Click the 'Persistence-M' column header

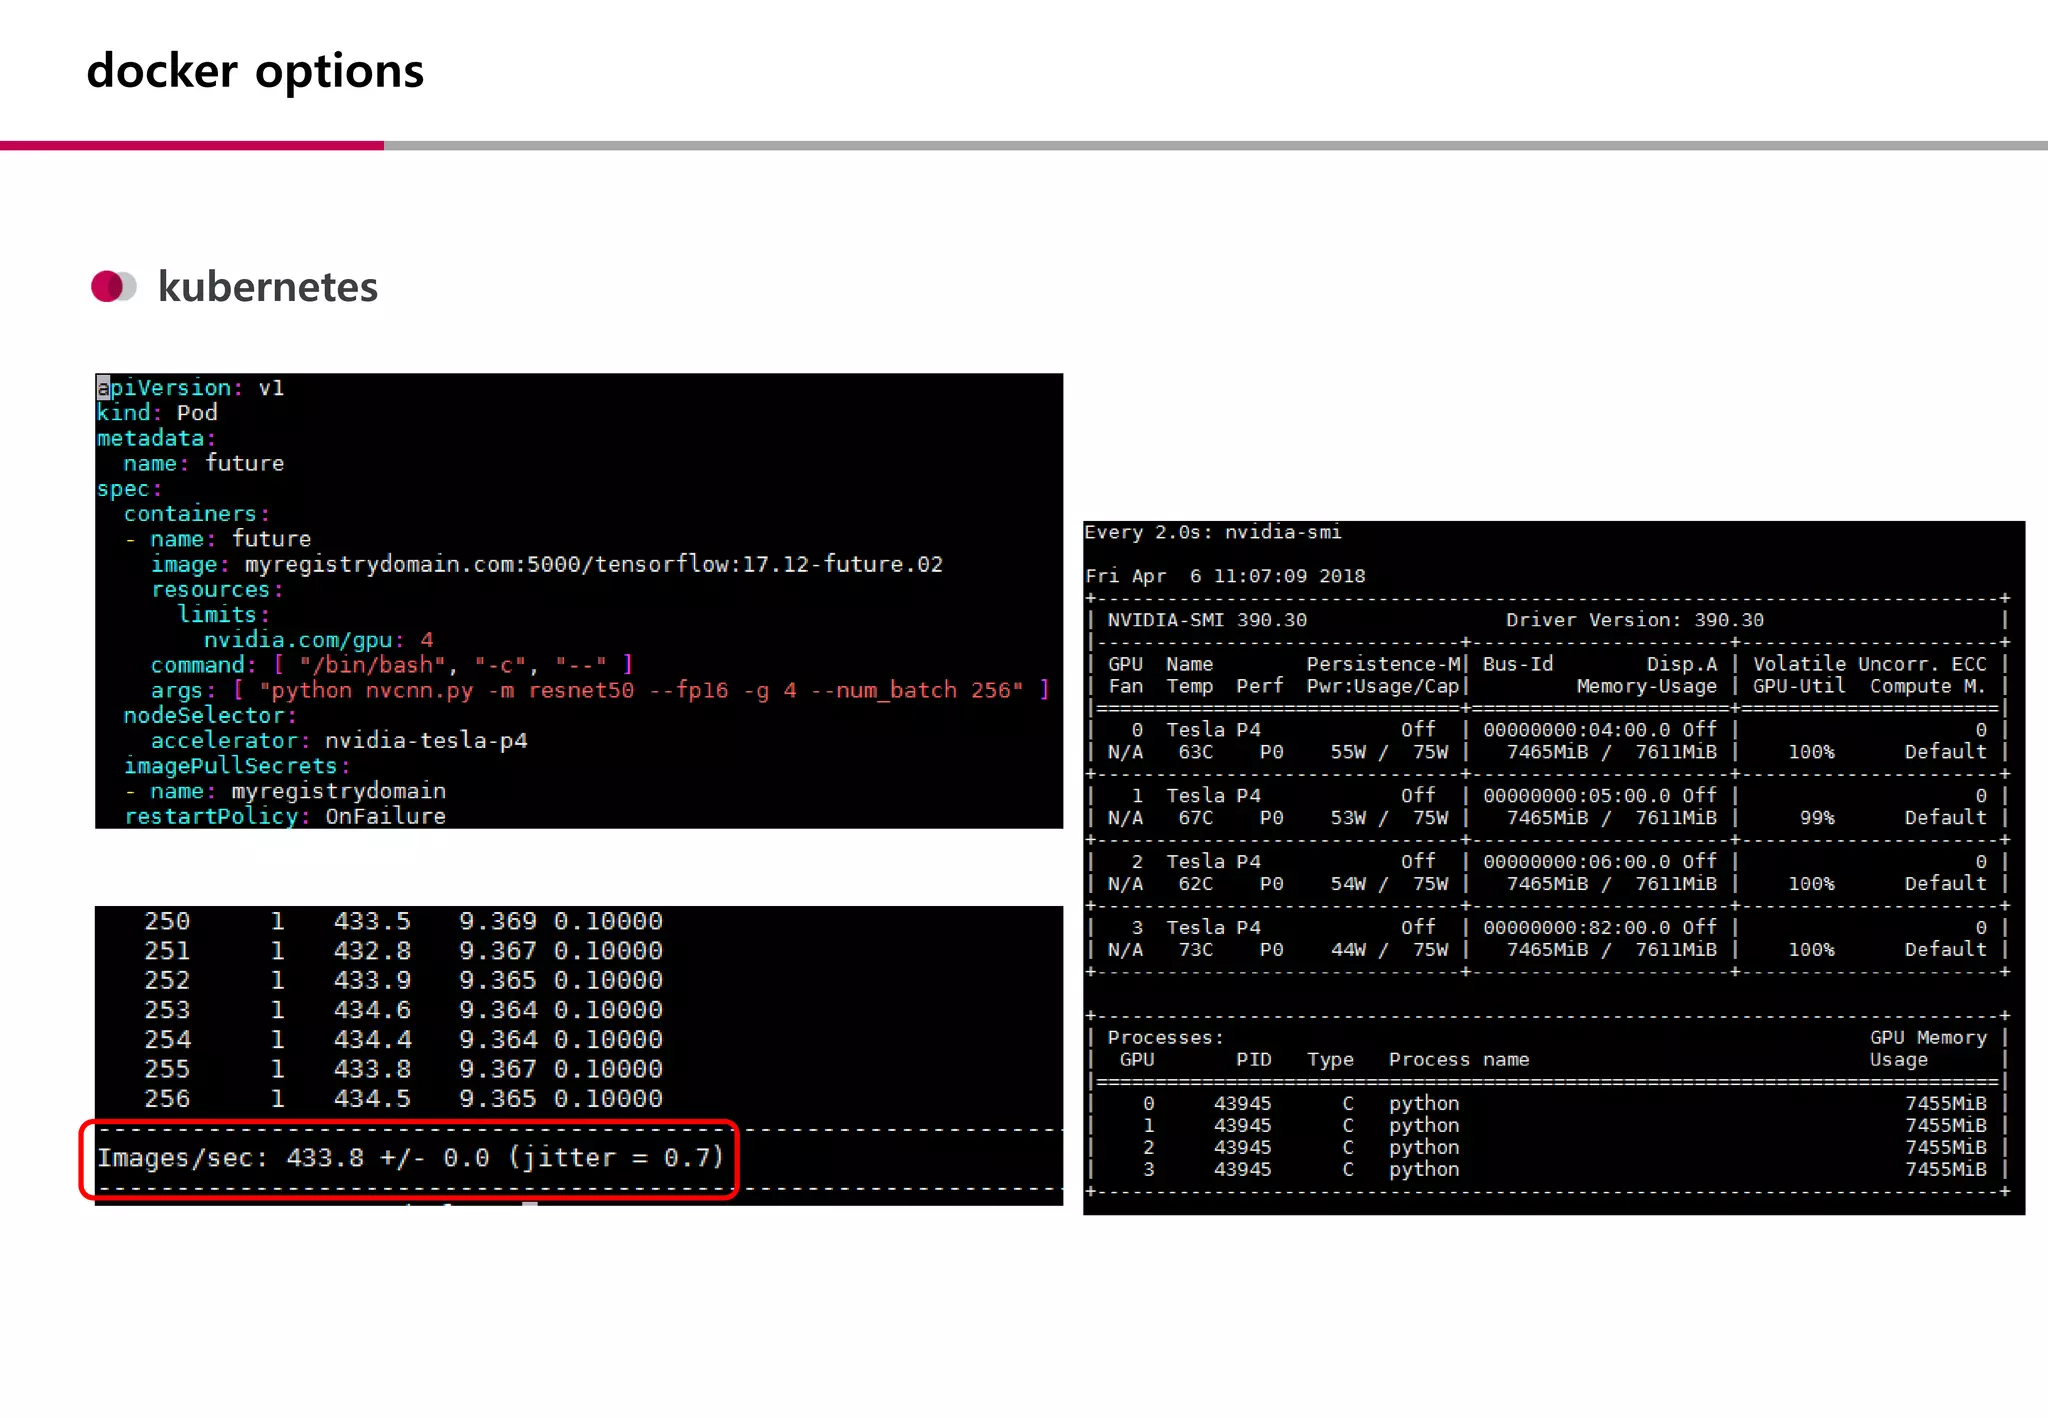coord(1383,664)
